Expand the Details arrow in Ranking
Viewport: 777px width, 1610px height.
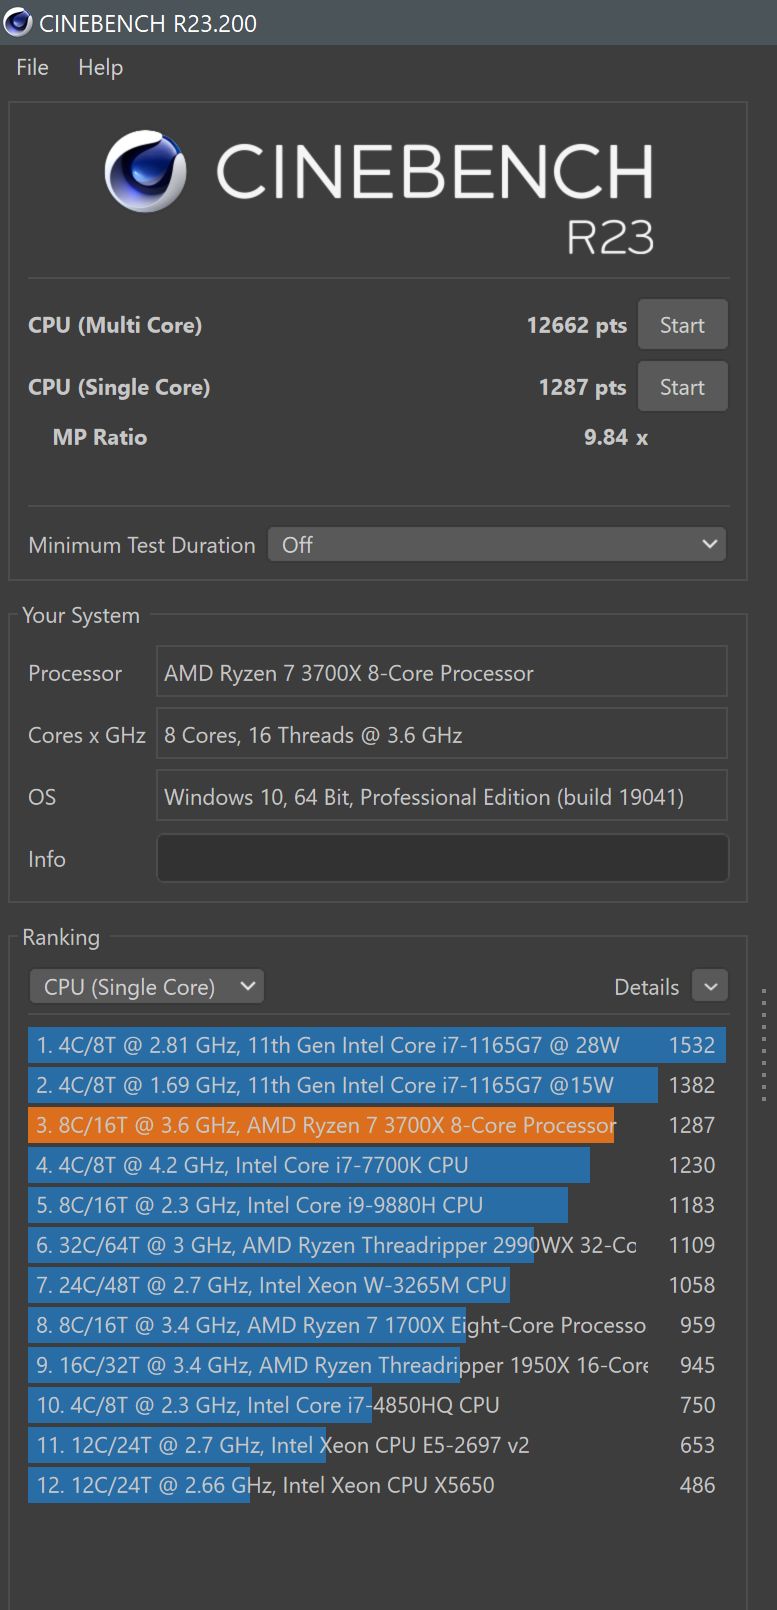point(710,987)
